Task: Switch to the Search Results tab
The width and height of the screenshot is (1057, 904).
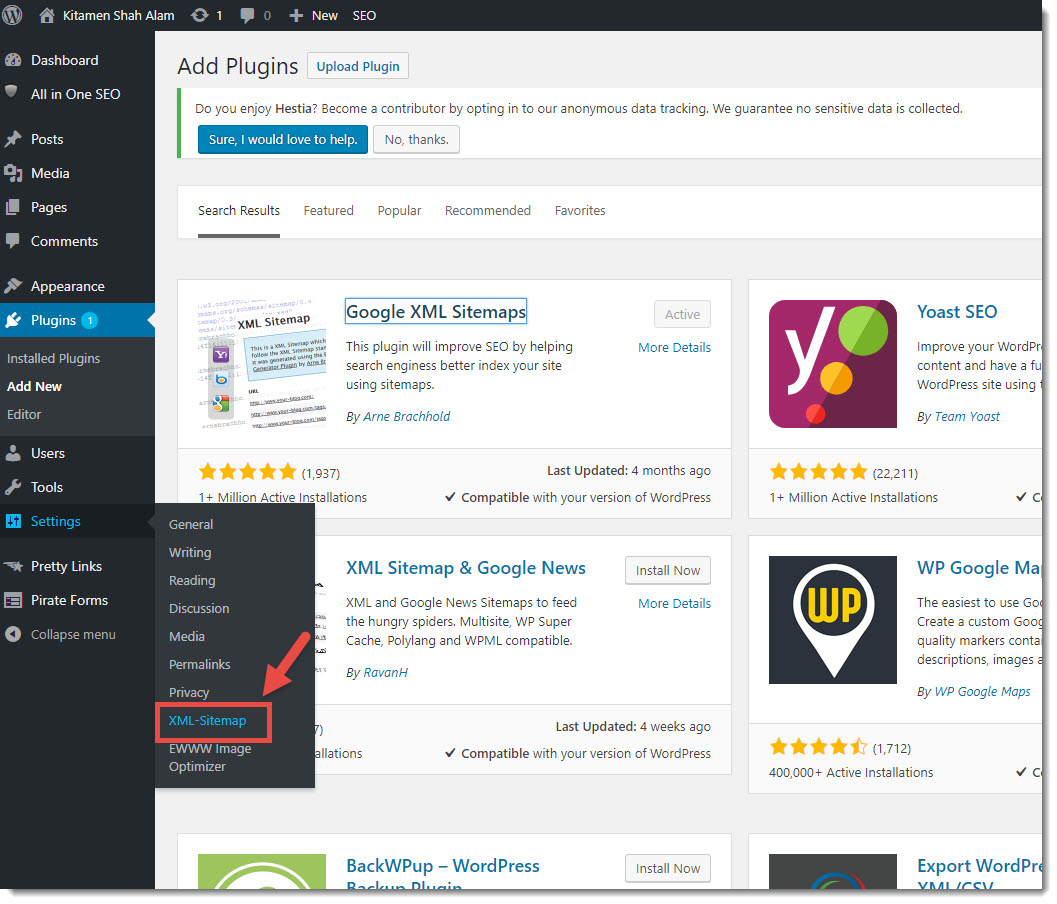Action: coord(239,210)
